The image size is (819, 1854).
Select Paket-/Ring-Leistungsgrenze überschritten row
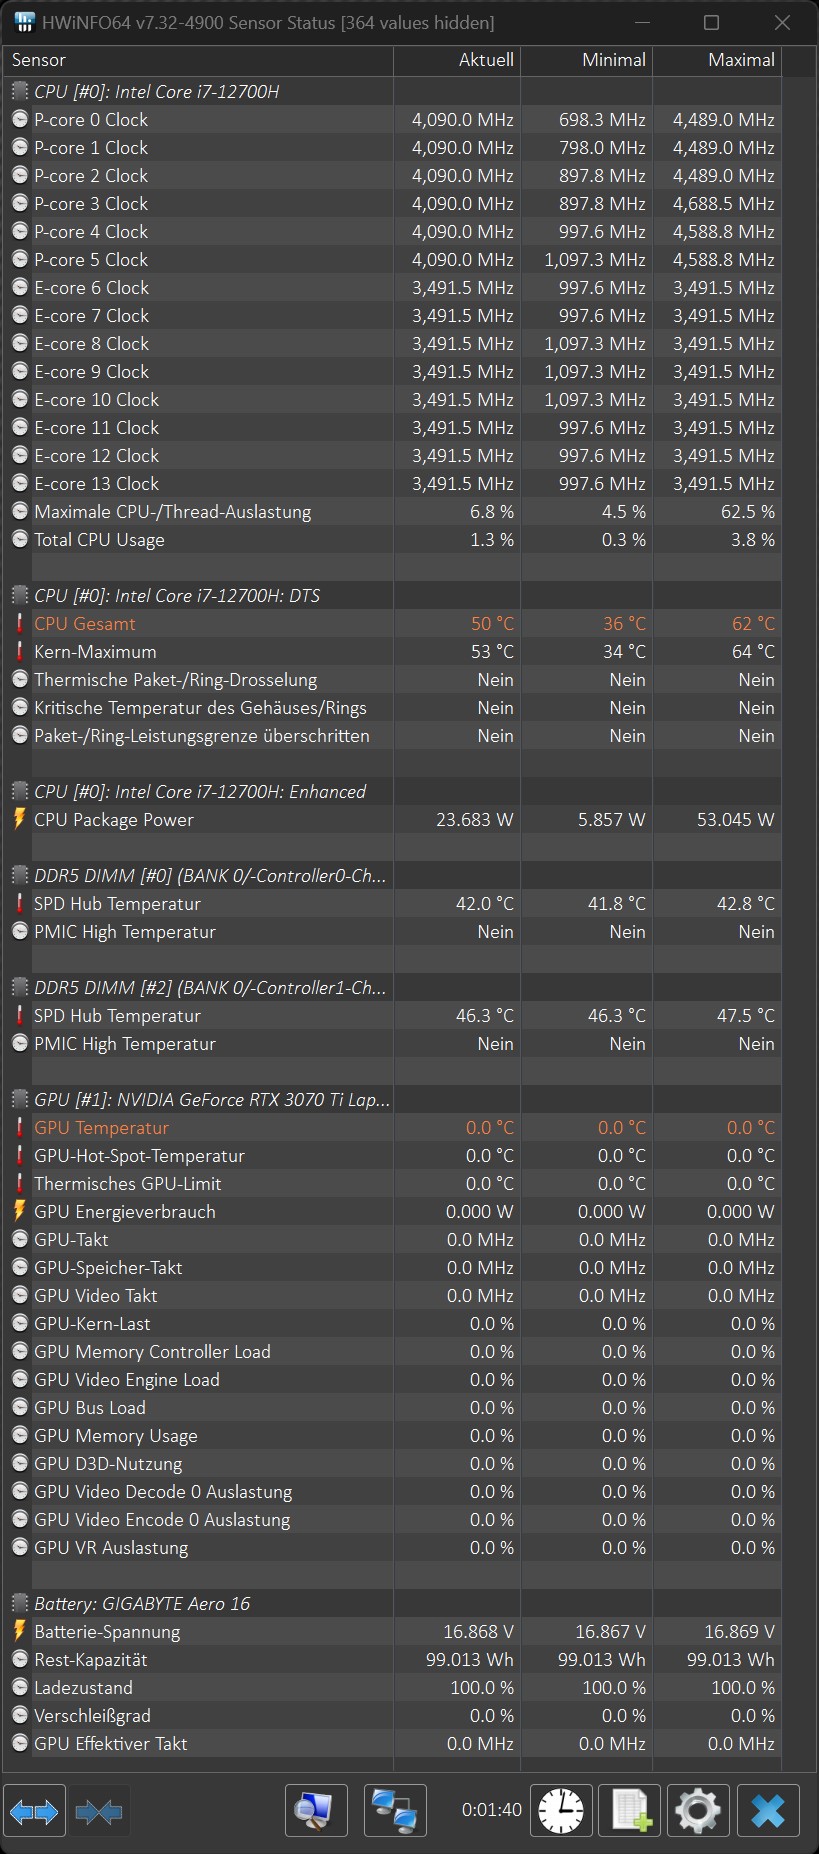pyautogui.click(x=392, y=735)
